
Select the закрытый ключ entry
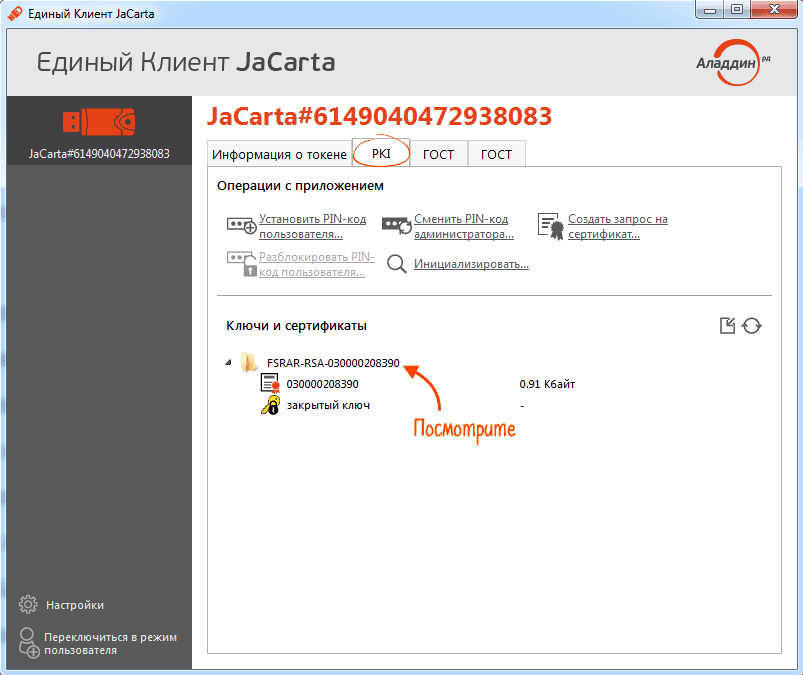328,405
